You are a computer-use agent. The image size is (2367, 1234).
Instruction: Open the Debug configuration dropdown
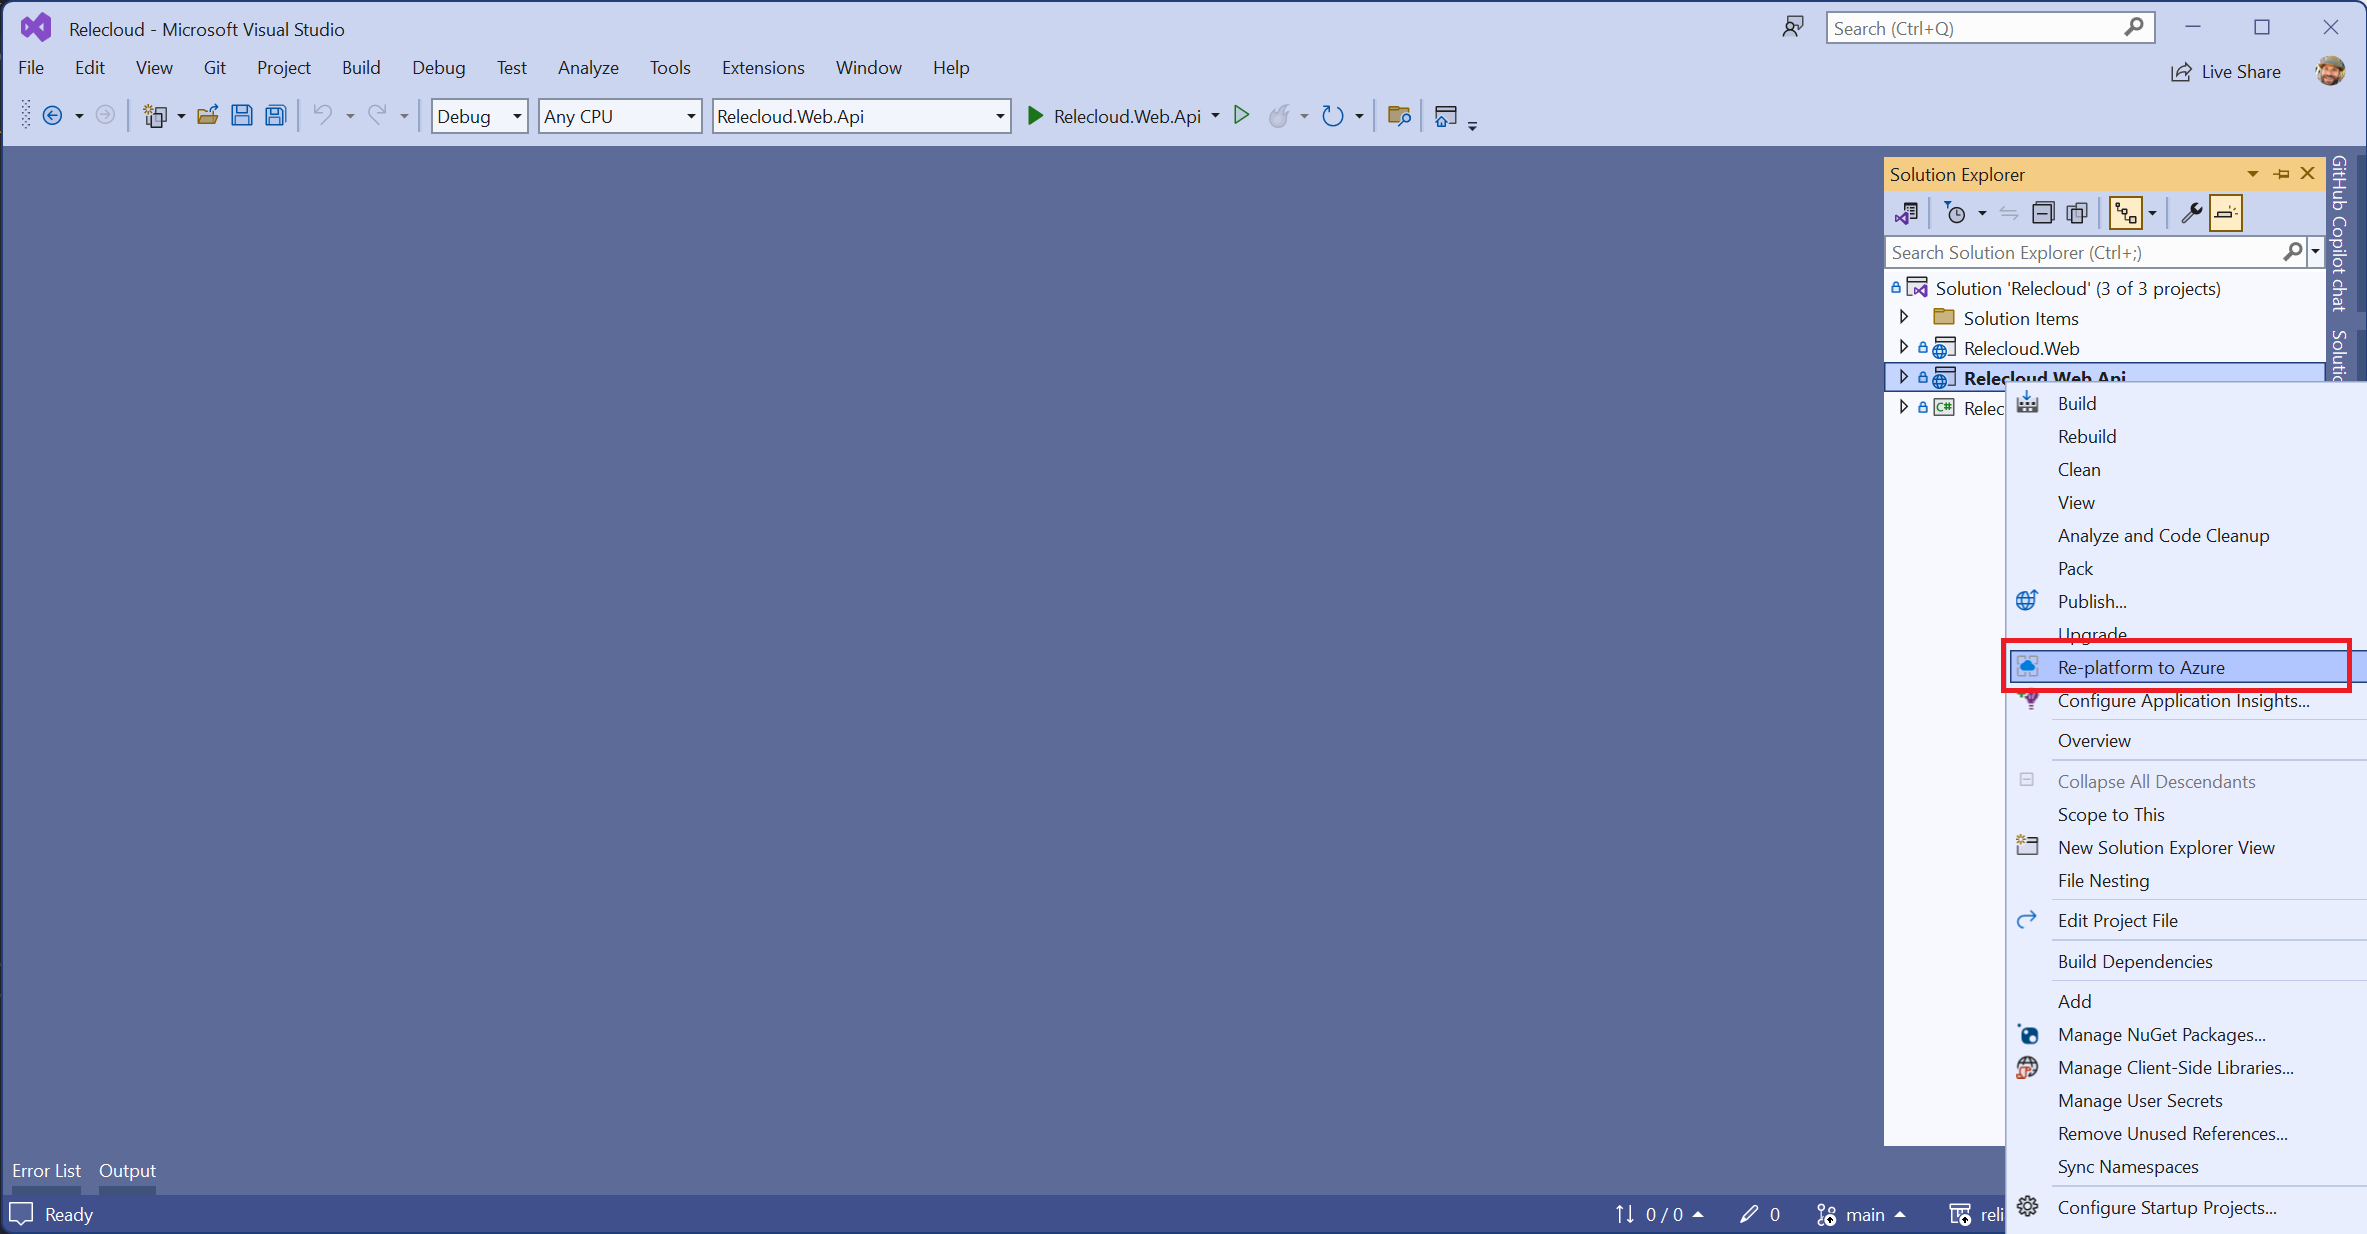[x=478, y=116]
